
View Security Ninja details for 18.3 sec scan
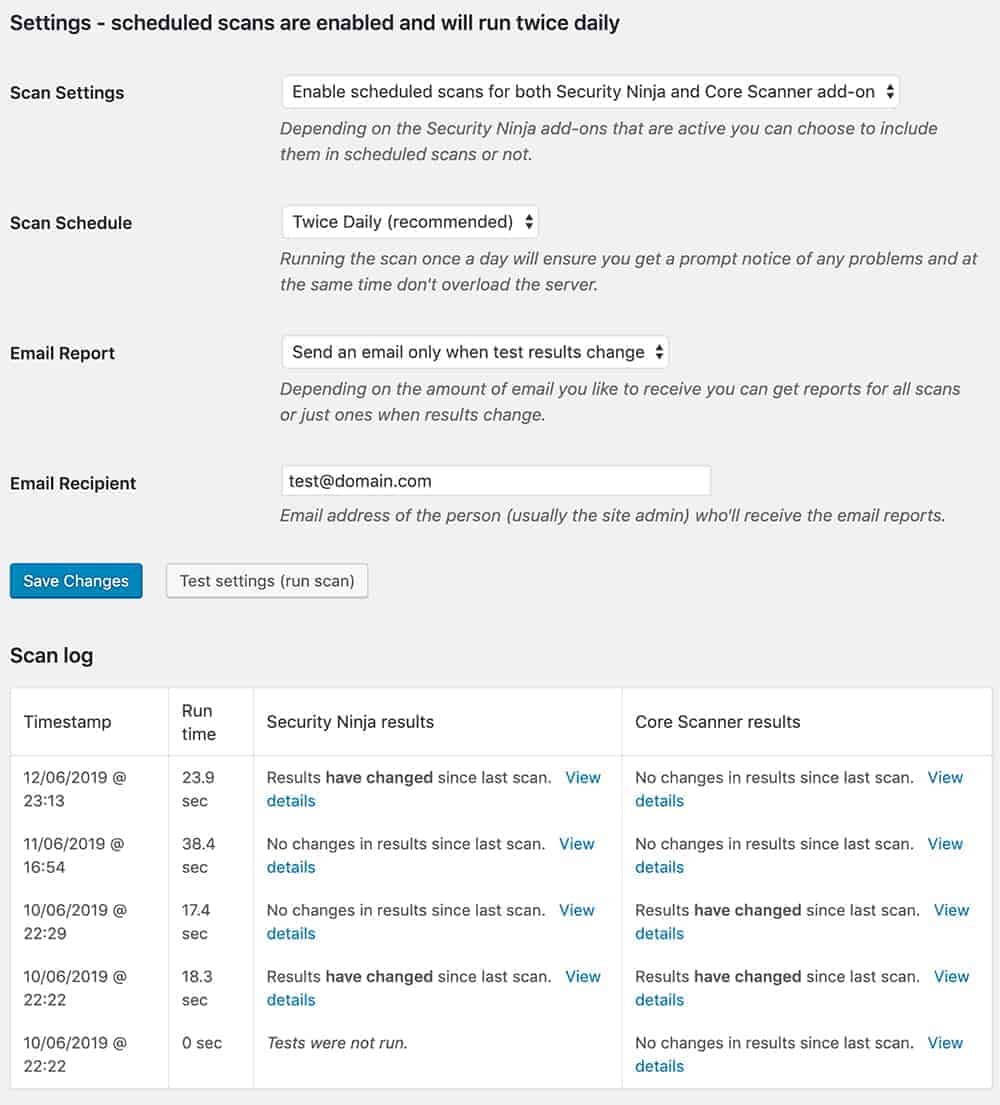[583, 977]
